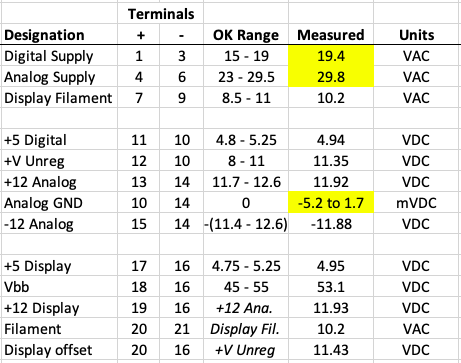Click the 53.1 measured cell
Image resolution: width=461 pixels, height=363 pixels.
331,287
